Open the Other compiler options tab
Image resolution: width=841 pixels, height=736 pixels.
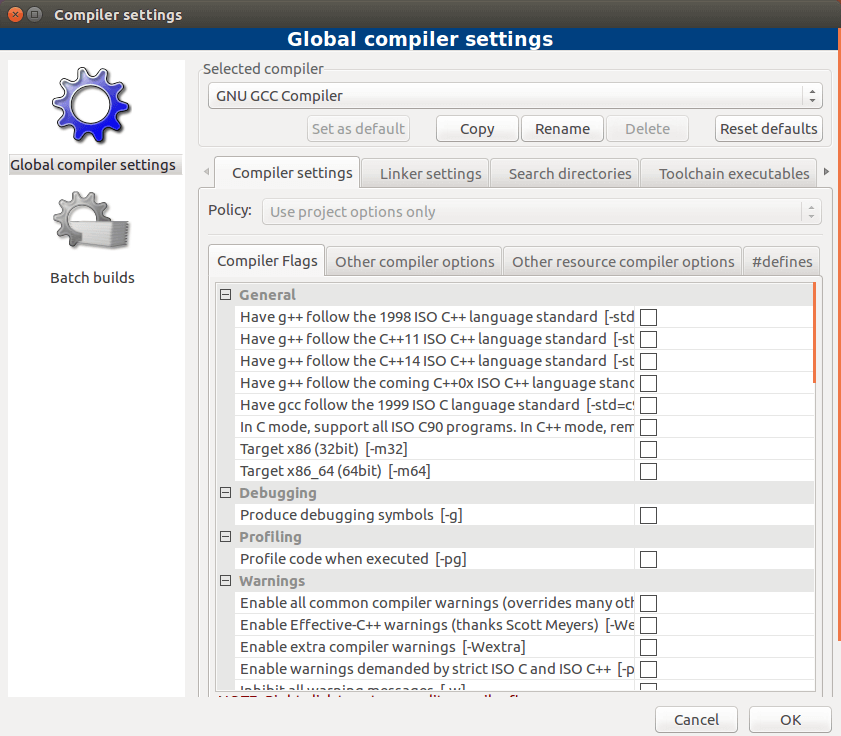[x=414, y=261]
